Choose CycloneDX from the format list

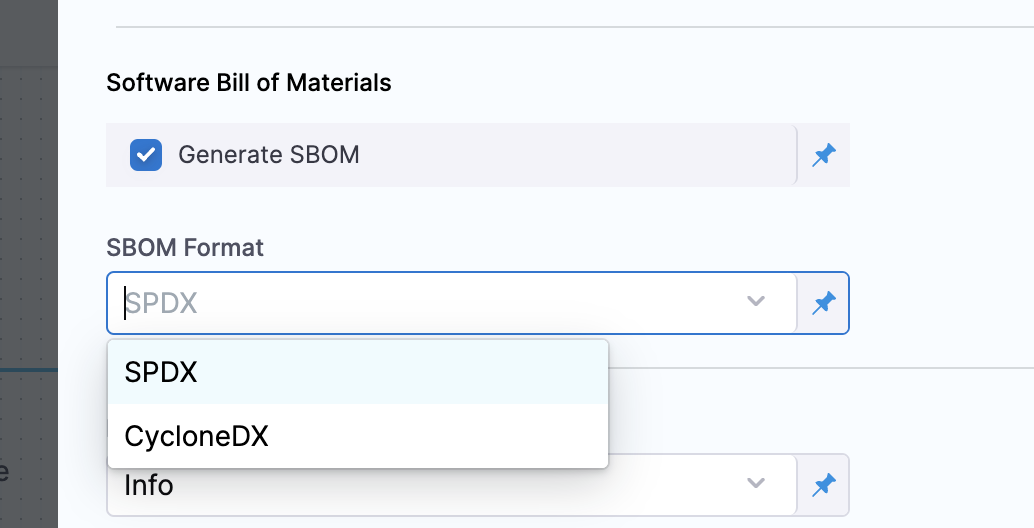pos(196,436)
